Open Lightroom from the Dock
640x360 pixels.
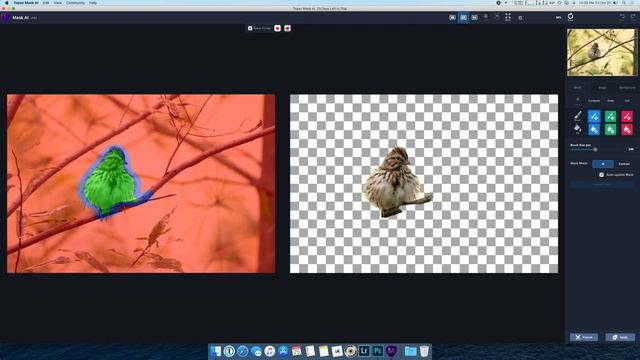(x=364, y=351)
